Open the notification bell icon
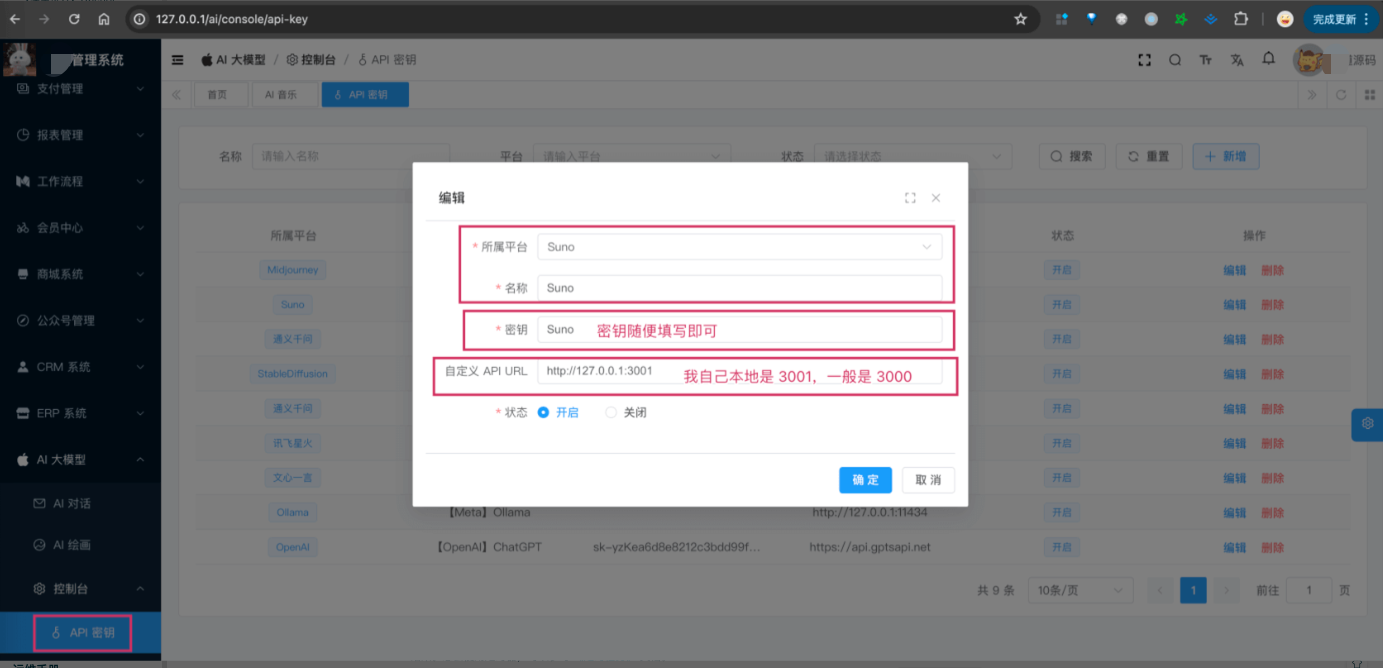Viewport: 1383px width, 668px height. (x=1268, y=59)
